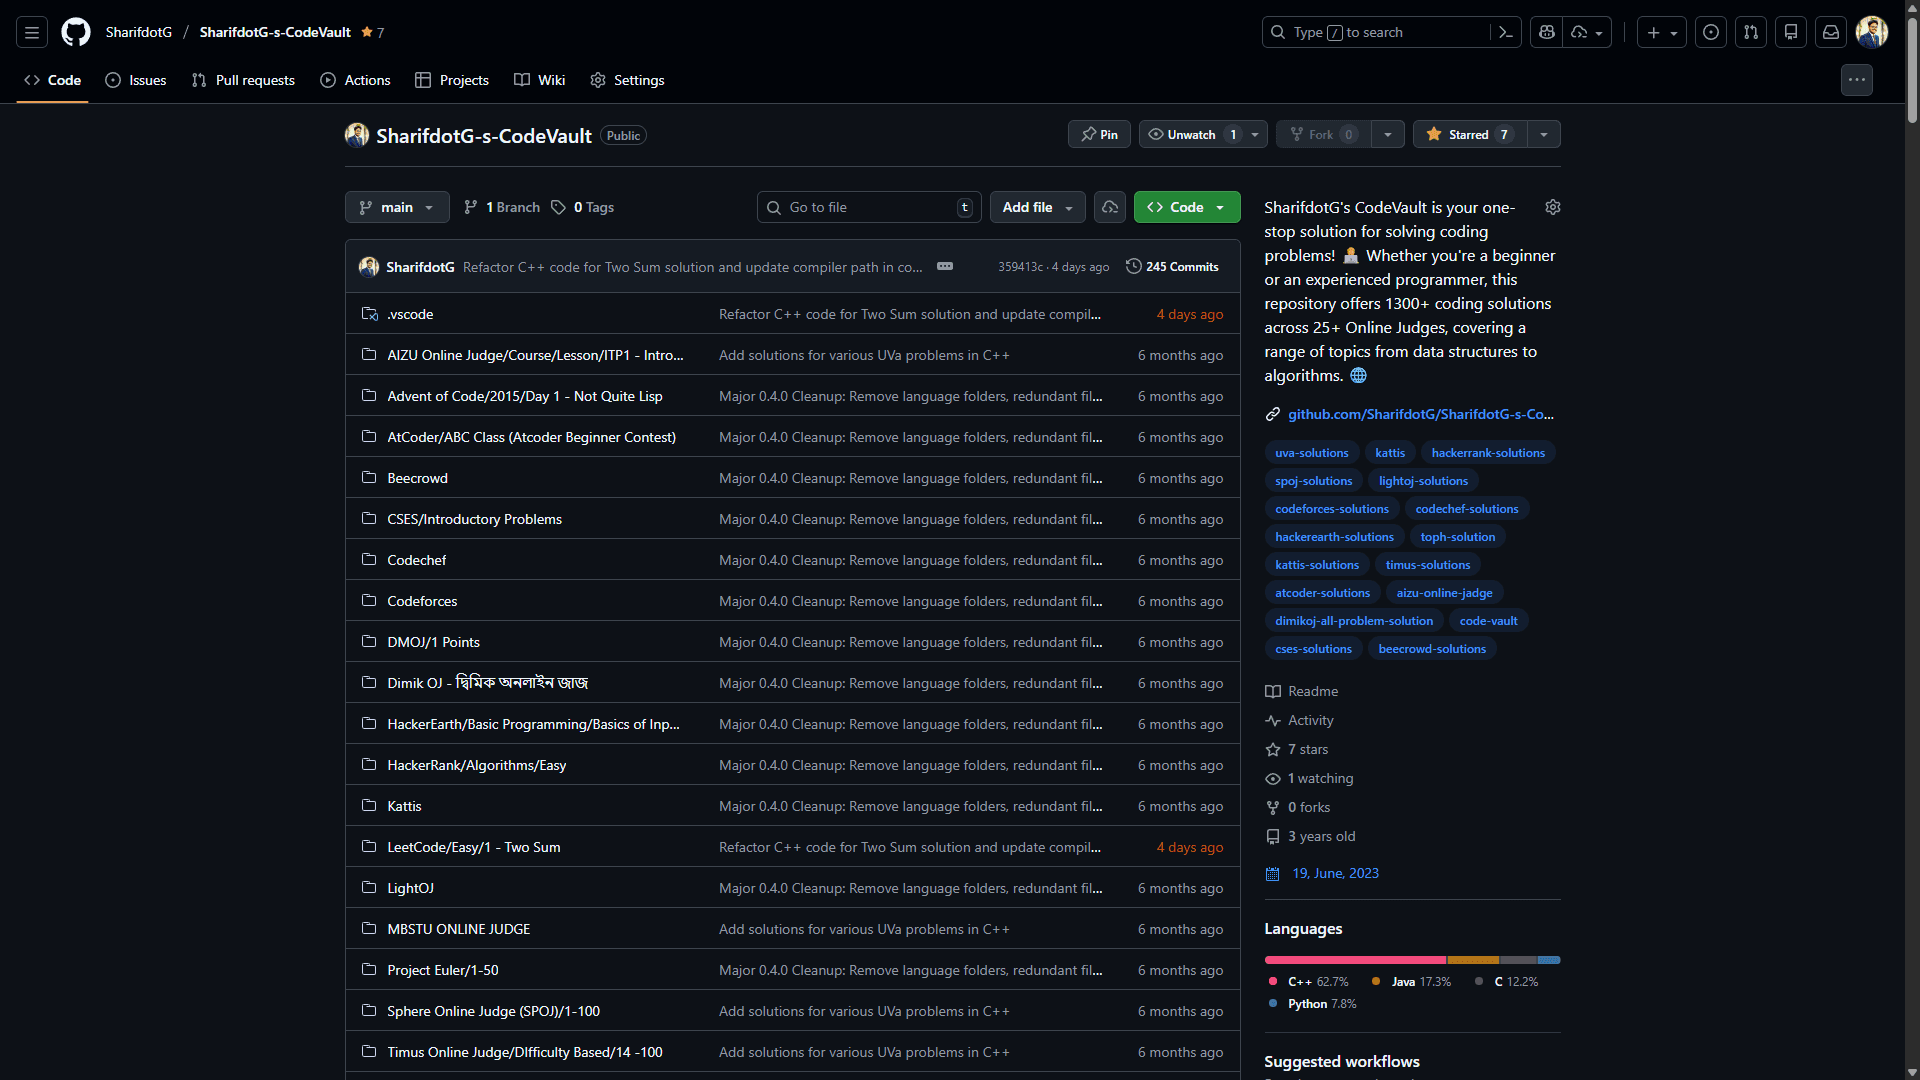Image resolution: width=1920 pixels, height=1080 pixels.
Task: Open the Copilot chat icon
Action: pyautogui.click(x=1547, y=32)
